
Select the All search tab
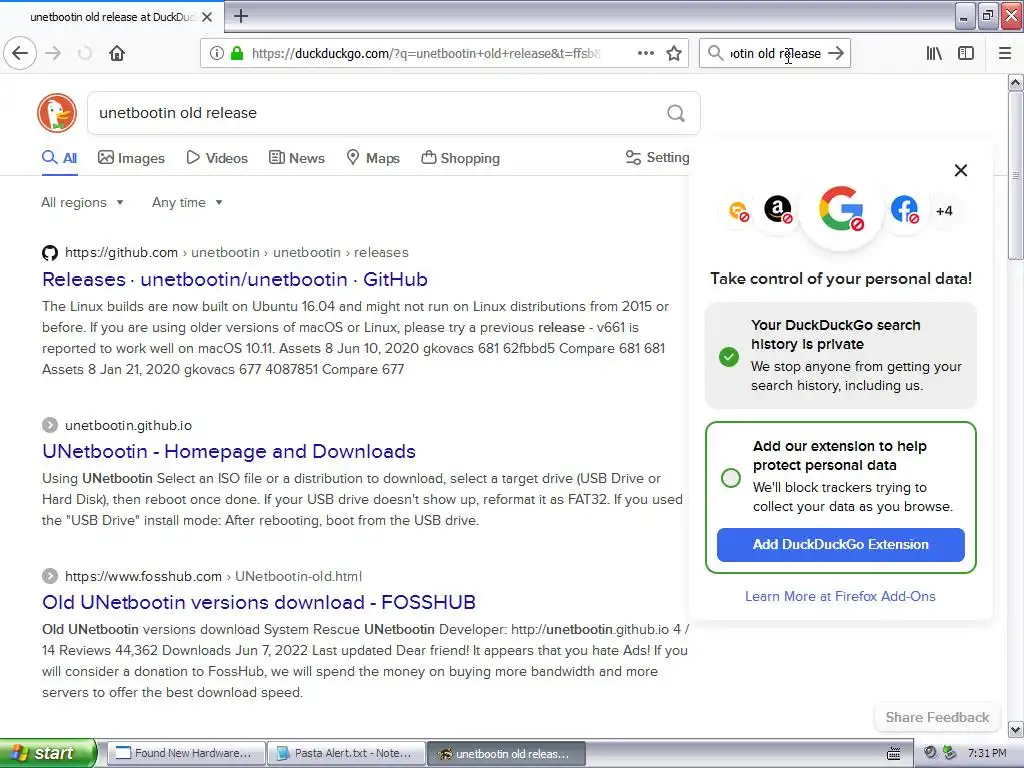coord(59,158)
